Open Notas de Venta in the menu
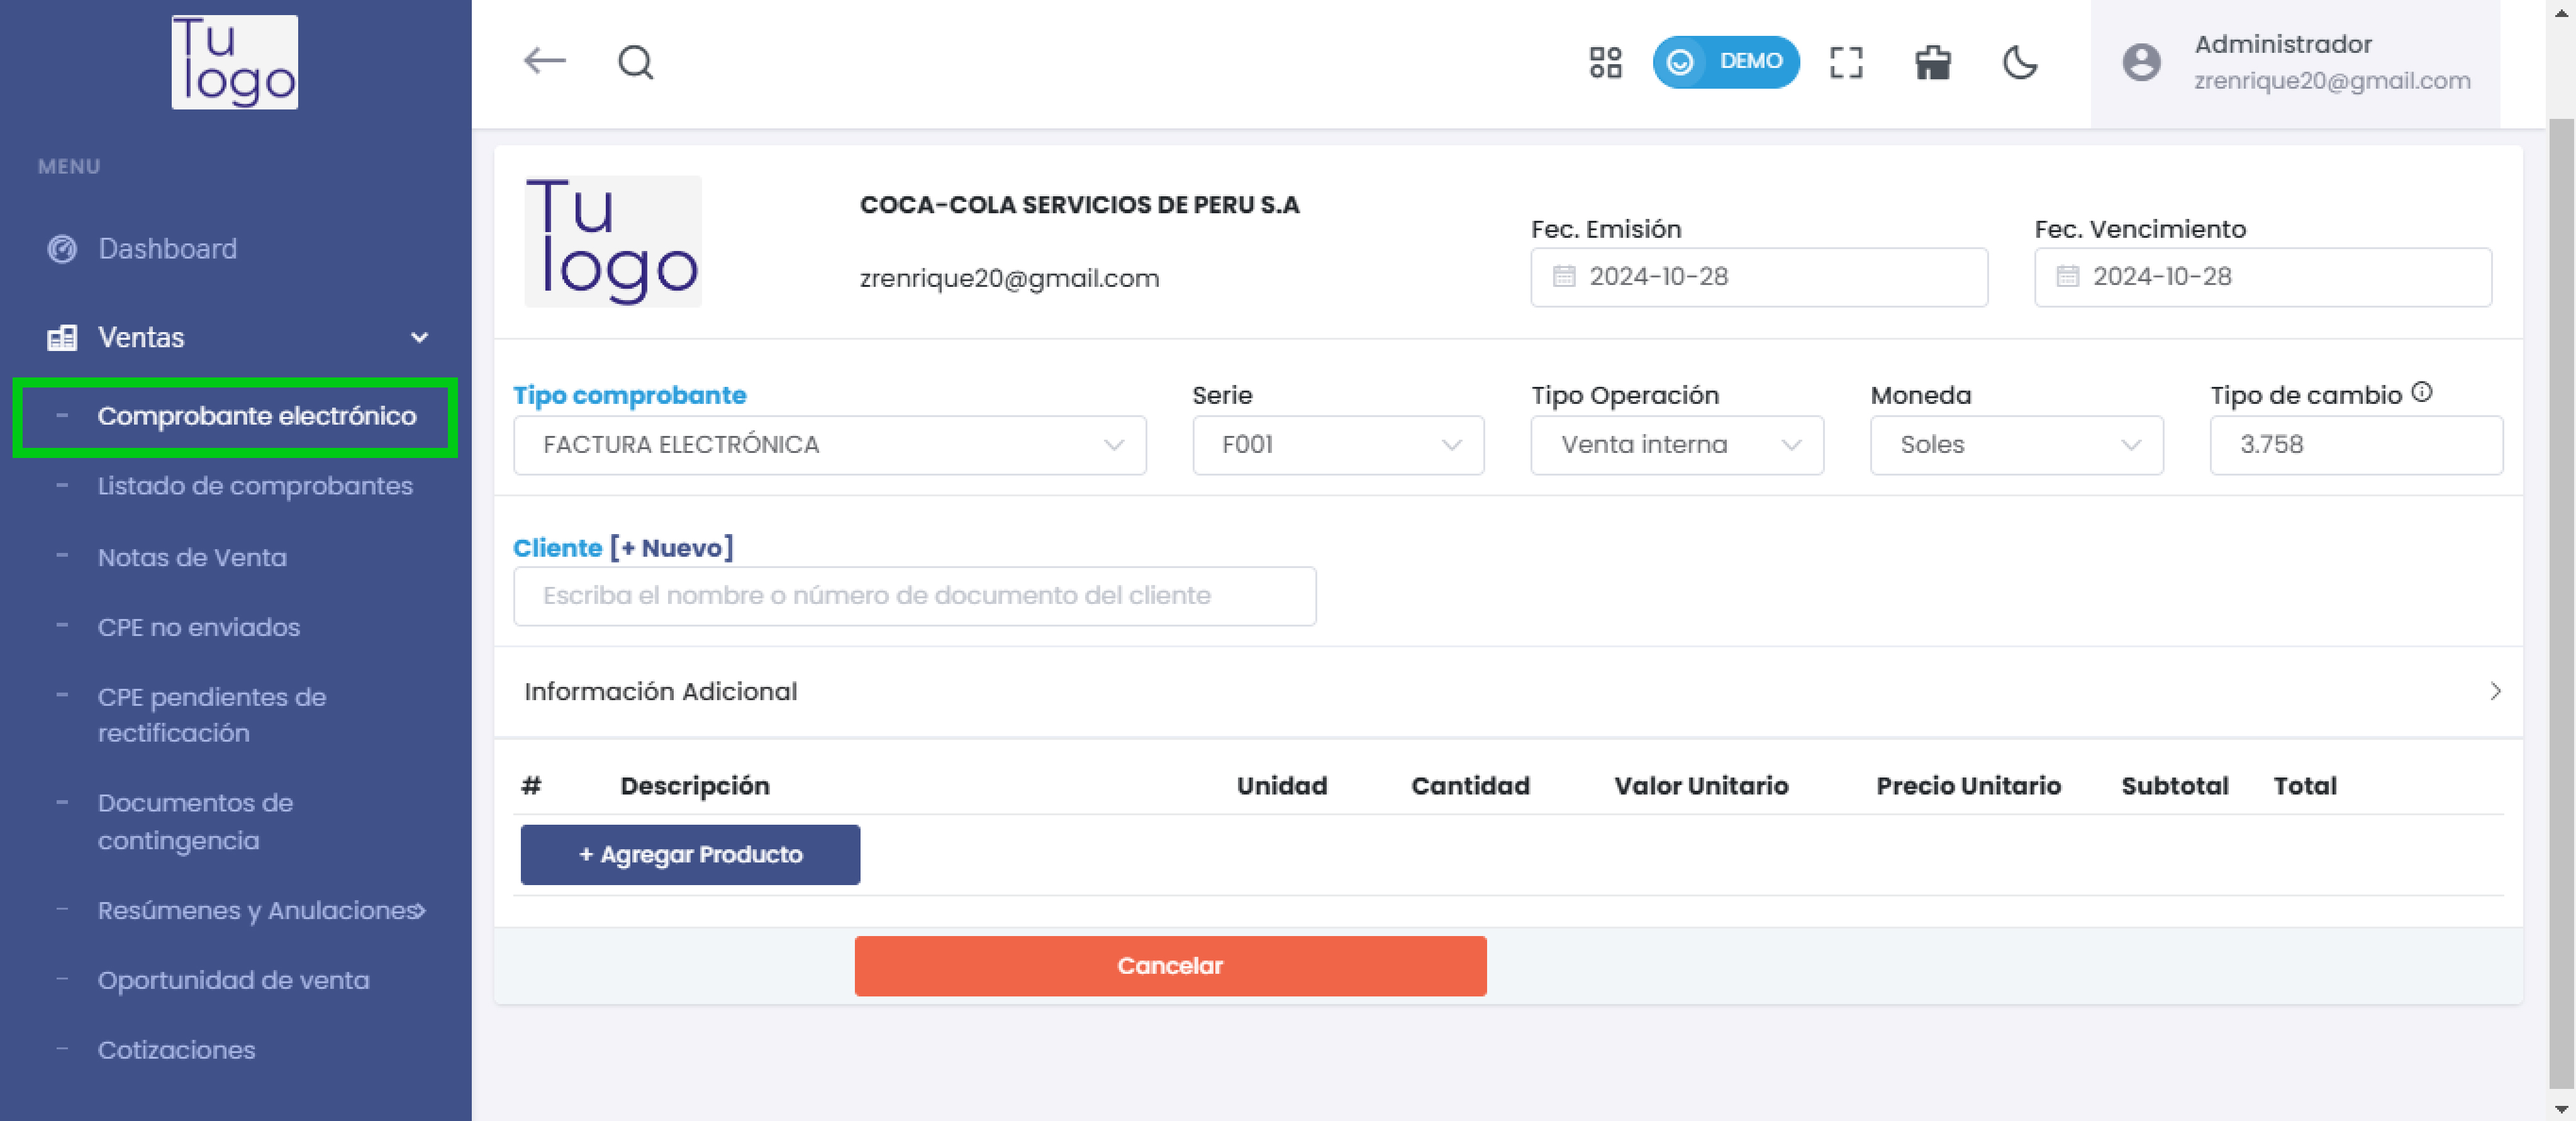 click(193, 557)
